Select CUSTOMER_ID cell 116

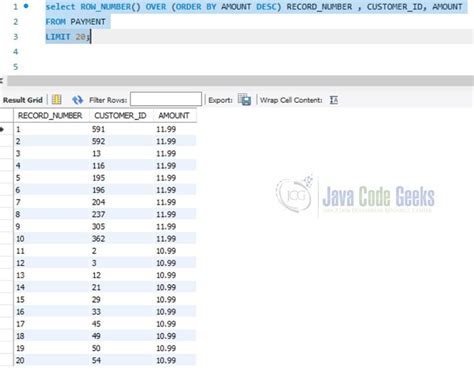(121, 166)
